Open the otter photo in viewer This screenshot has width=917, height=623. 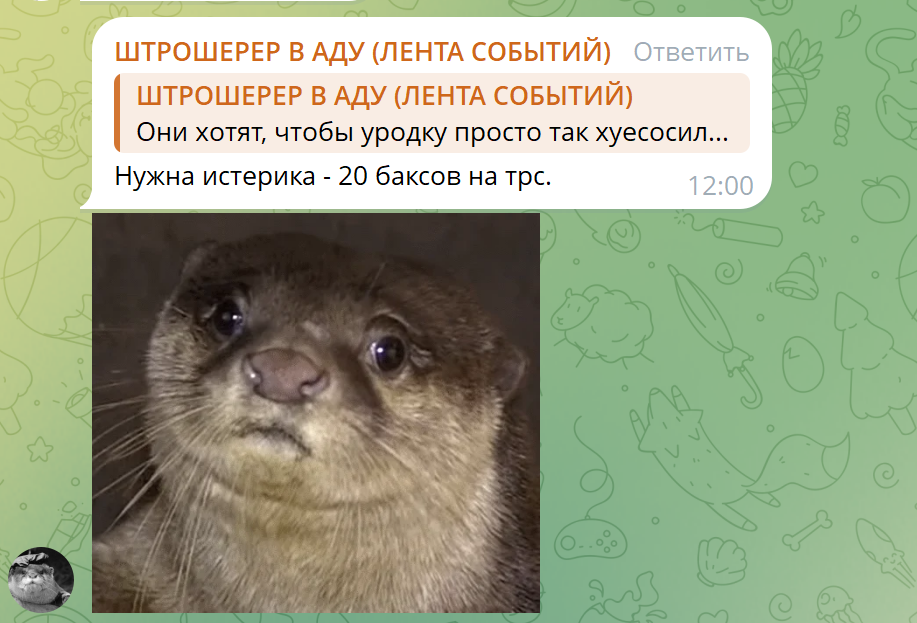tap(316, 412)
